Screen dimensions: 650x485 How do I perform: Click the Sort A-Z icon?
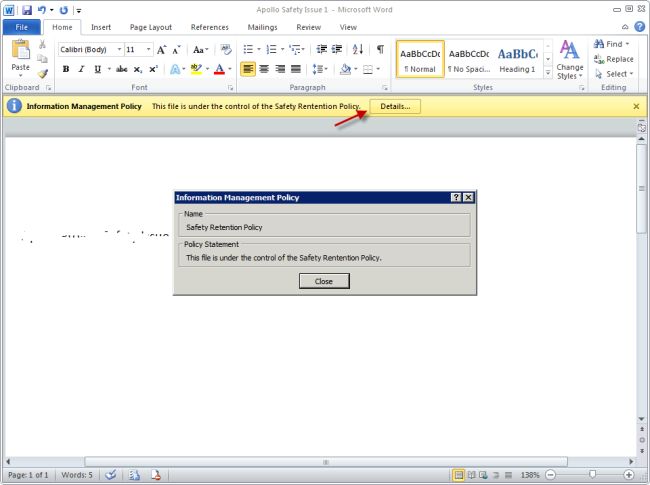click(358, 49)
